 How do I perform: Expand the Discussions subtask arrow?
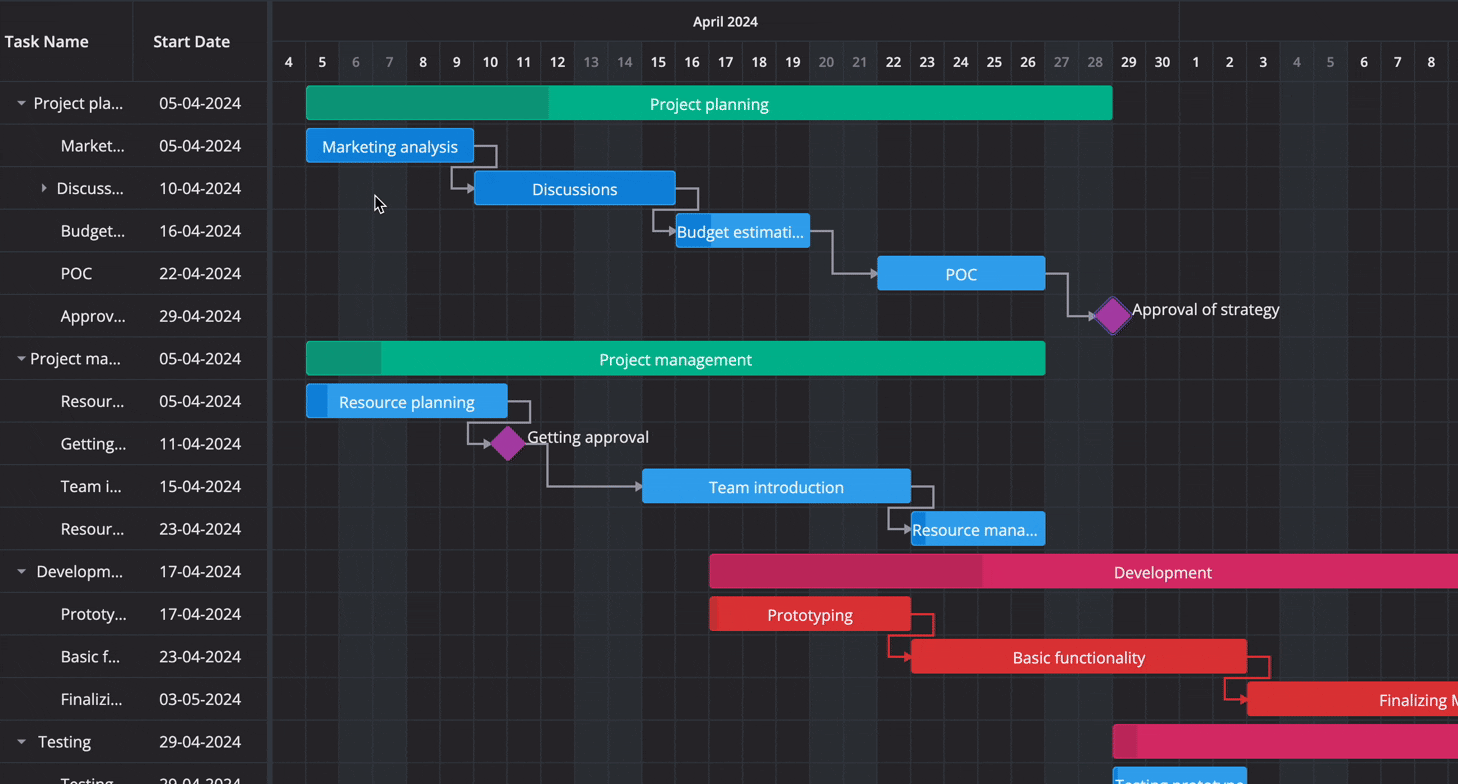click(44, 188)
